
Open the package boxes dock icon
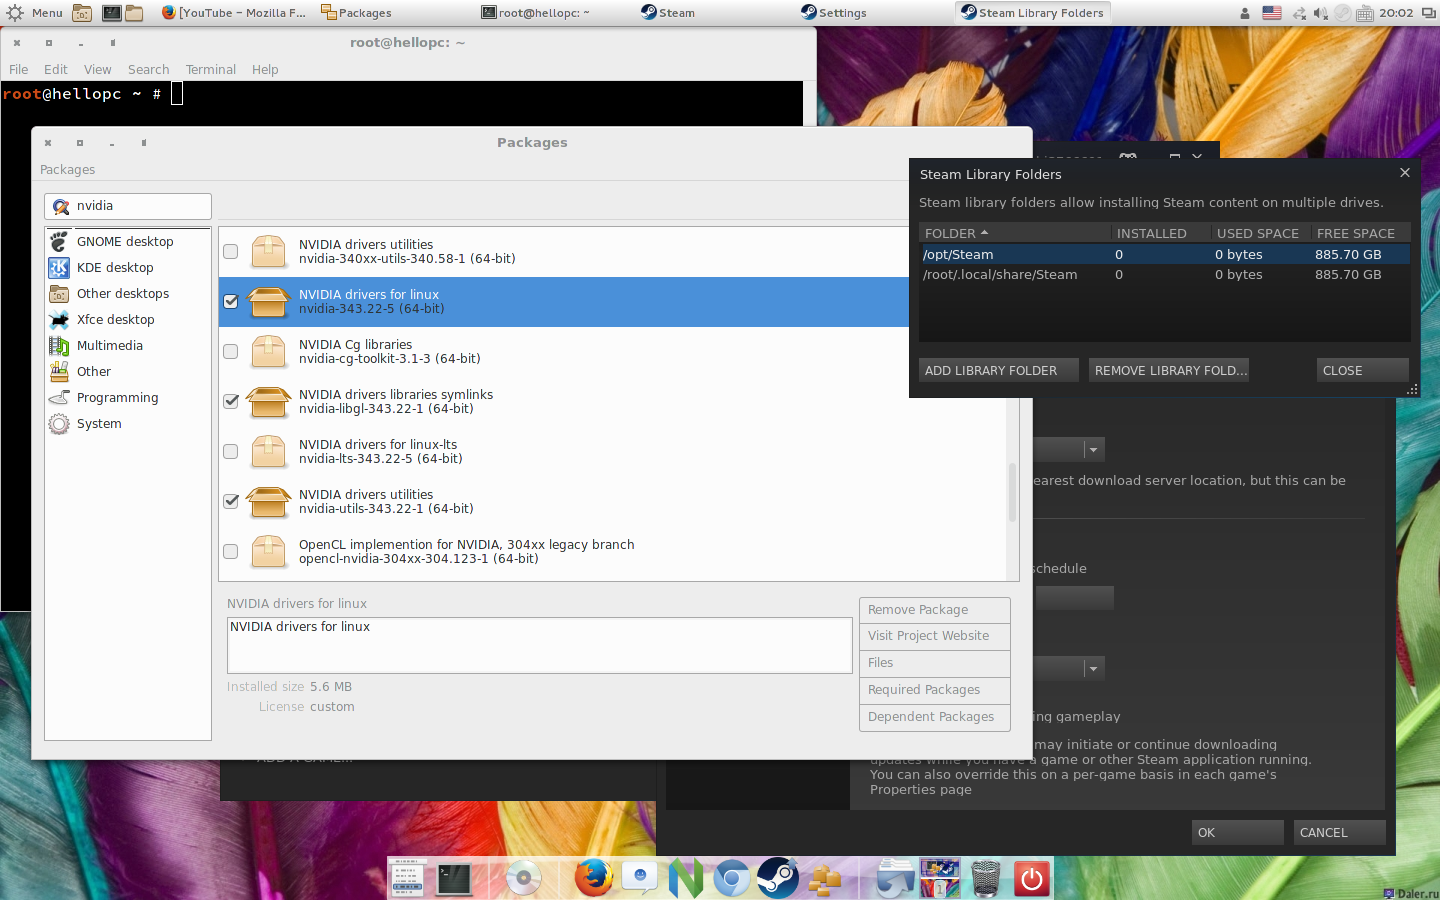tap(824, 878)
